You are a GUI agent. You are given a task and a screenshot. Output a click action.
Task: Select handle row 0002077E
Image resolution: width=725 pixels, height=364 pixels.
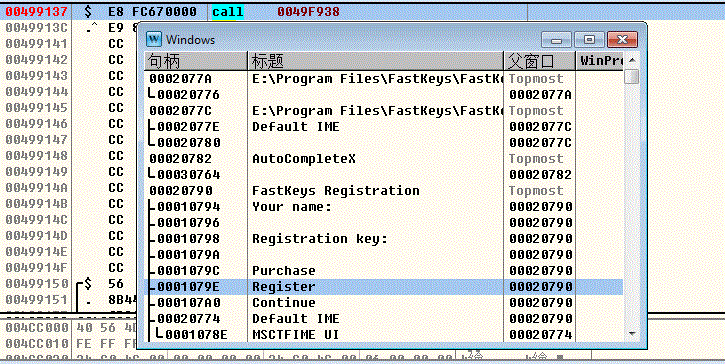point(384,127)
